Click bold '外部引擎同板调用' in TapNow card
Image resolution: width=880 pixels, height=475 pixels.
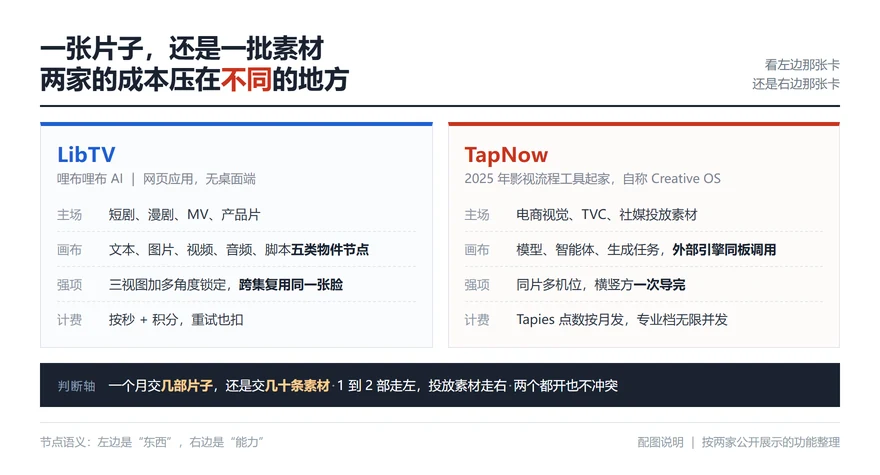(x=725, y=250)
